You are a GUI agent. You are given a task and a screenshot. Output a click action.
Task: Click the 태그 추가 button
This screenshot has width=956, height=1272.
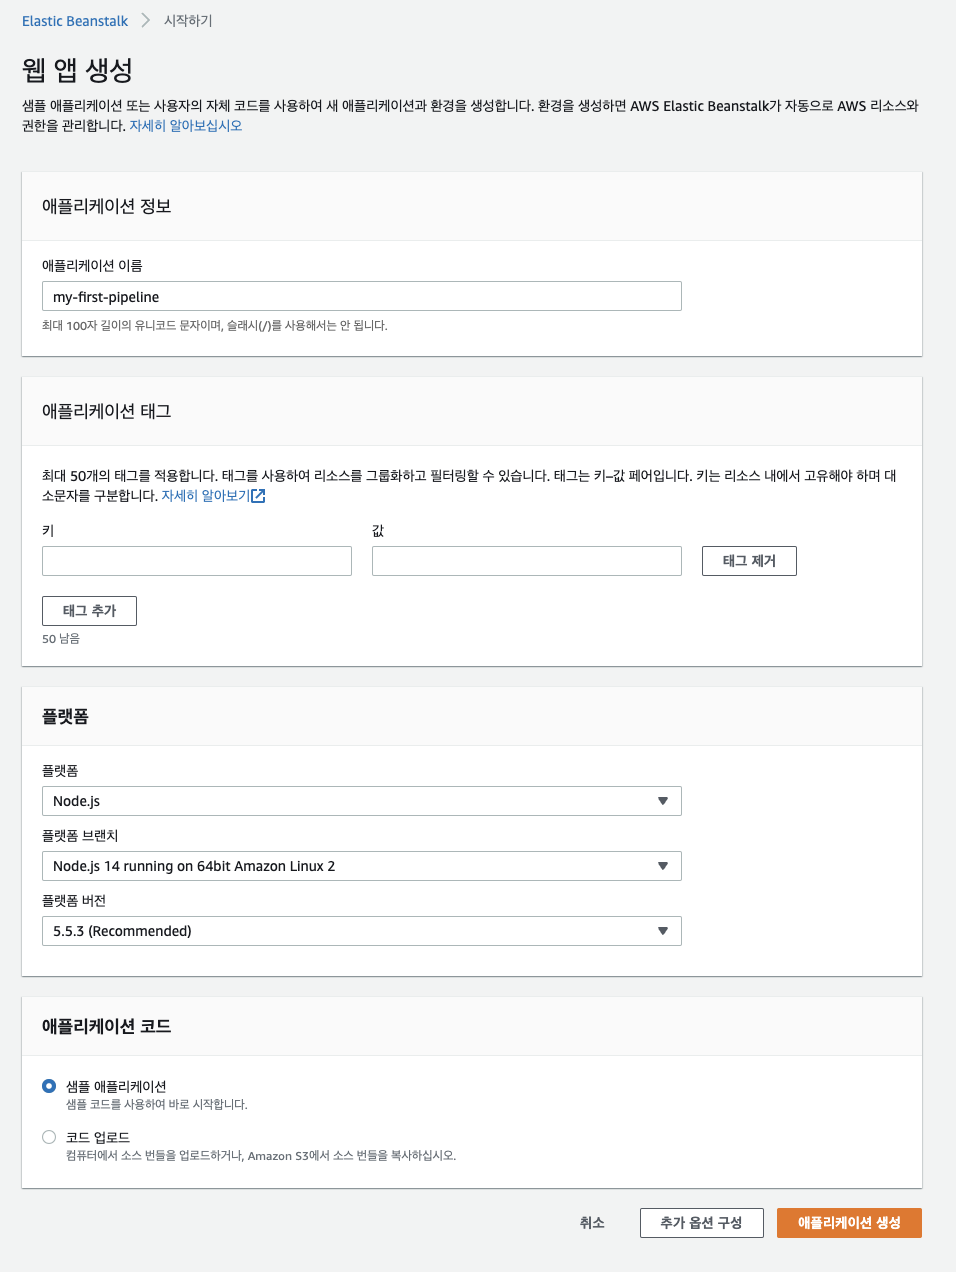[x=89, y=611]
